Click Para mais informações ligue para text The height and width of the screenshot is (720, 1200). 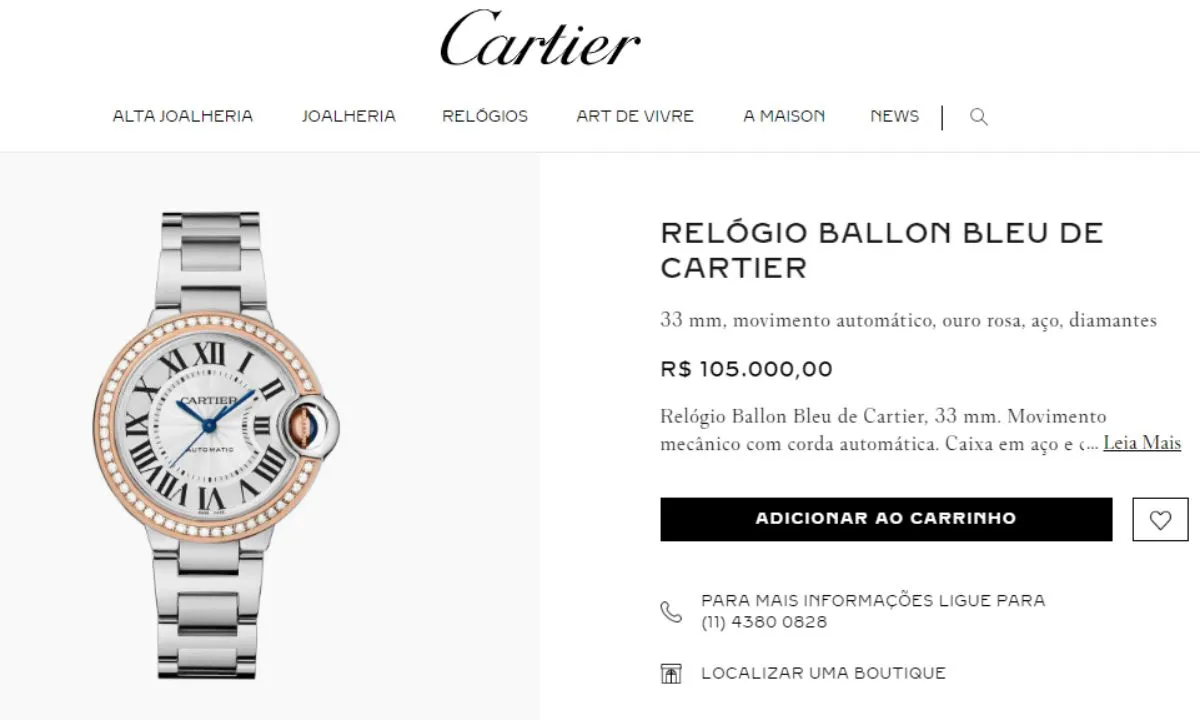point(873,600)
